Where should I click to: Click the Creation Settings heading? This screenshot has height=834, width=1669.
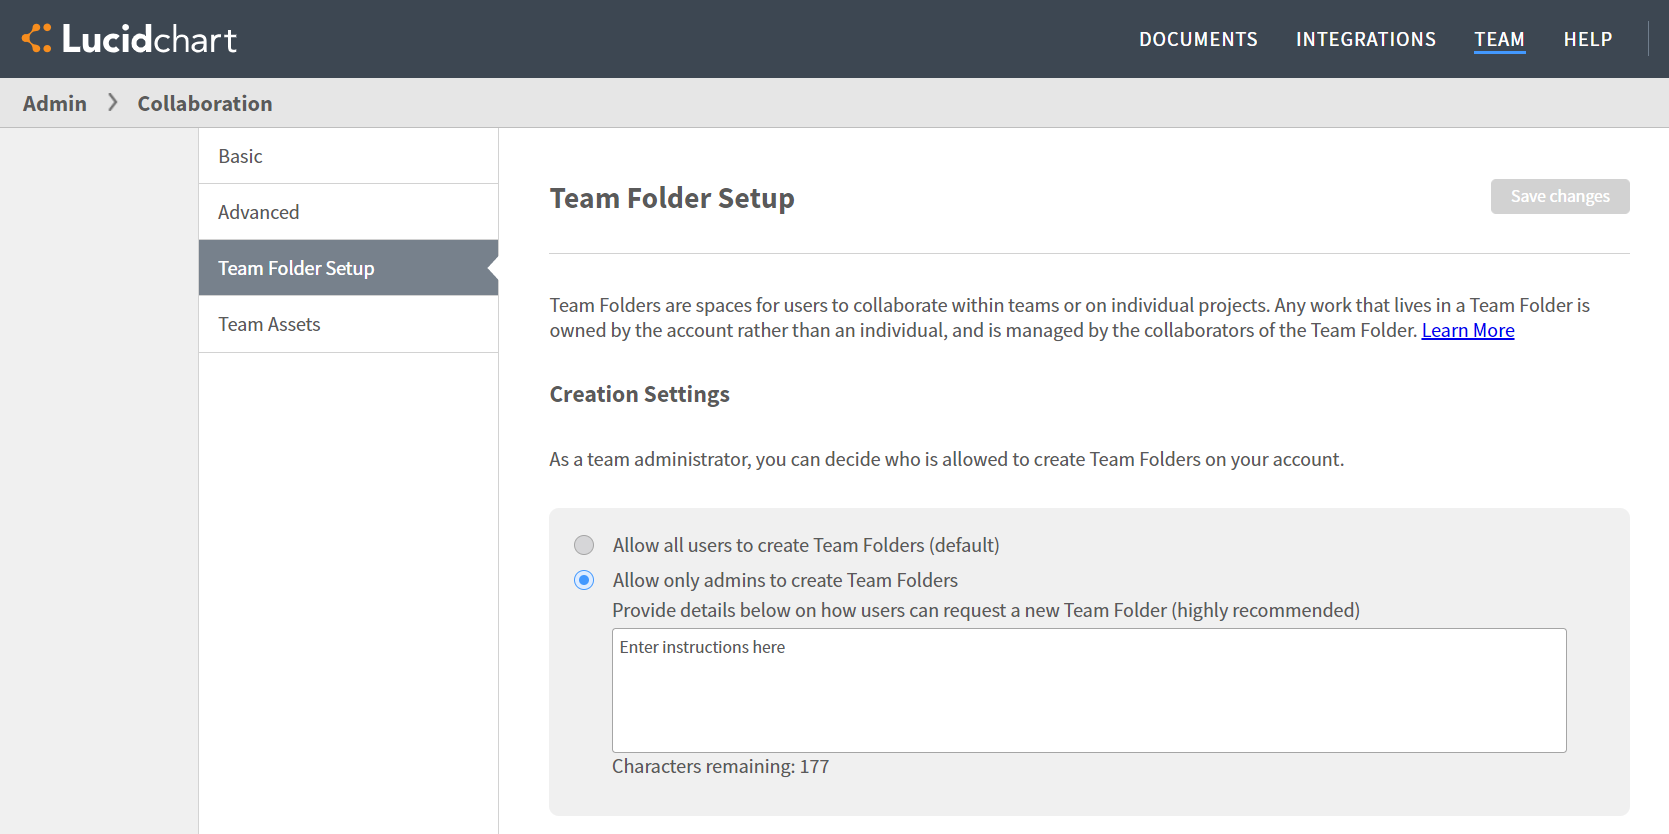(x=640, y=394)
